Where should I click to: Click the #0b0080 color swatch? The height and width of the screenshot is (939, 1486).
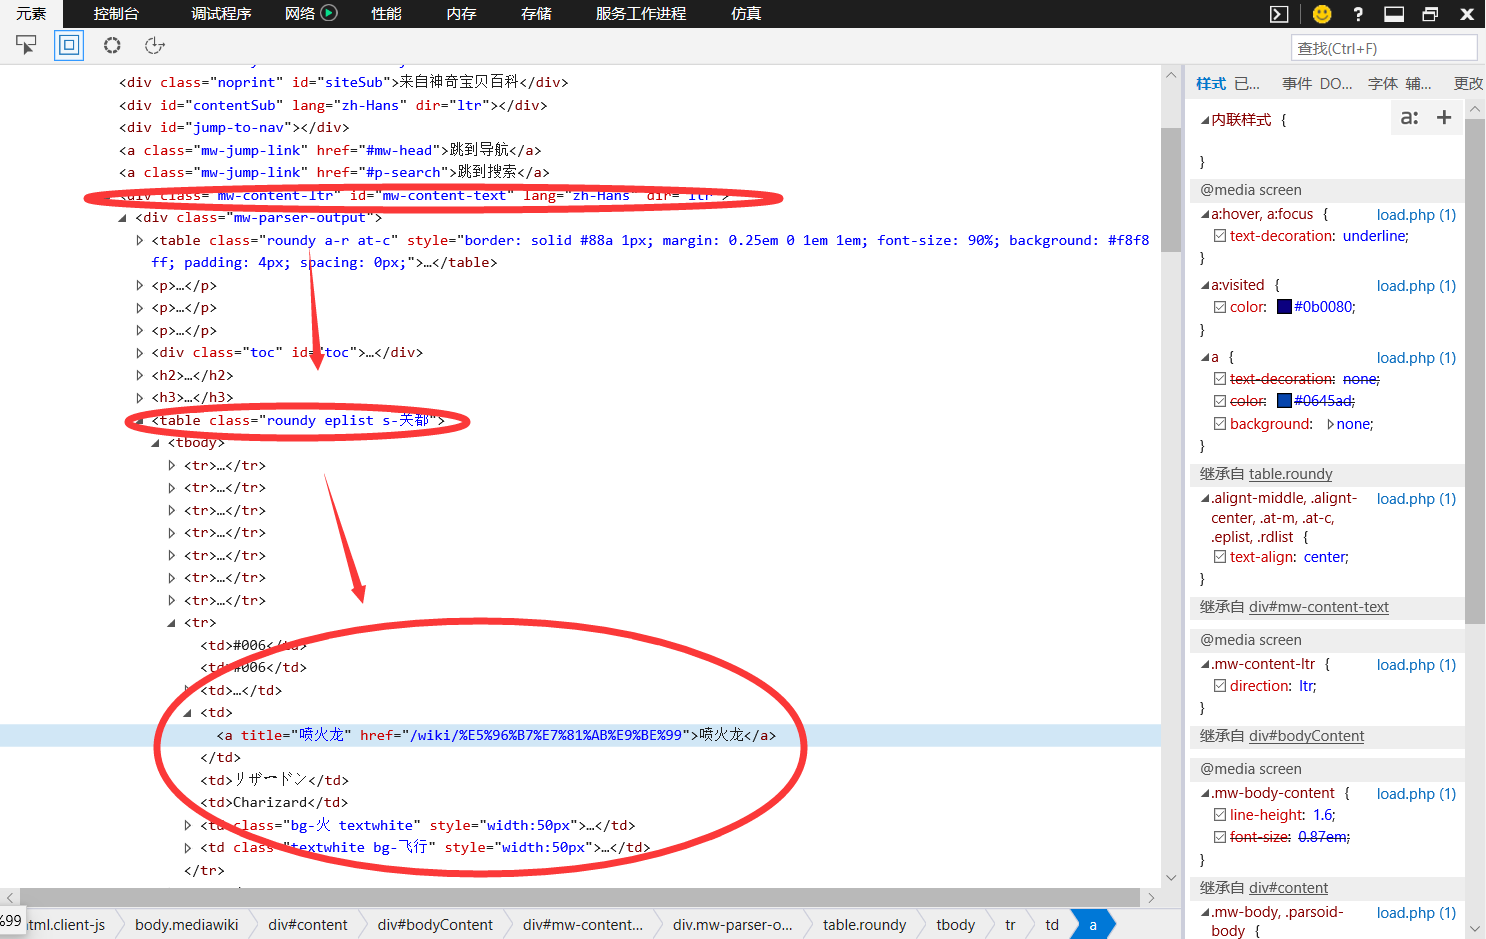pos(1284,307)
